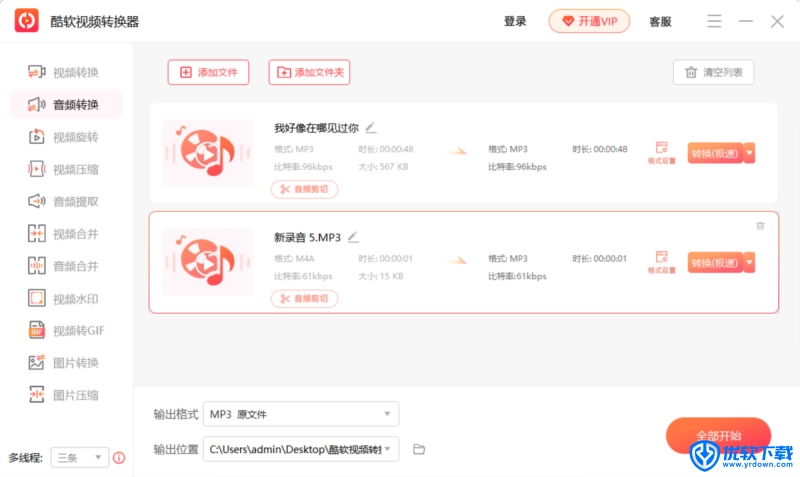The image size is (800, 477).
Task: Open the 视频转换 video conversion section
Action: (64, 72)
